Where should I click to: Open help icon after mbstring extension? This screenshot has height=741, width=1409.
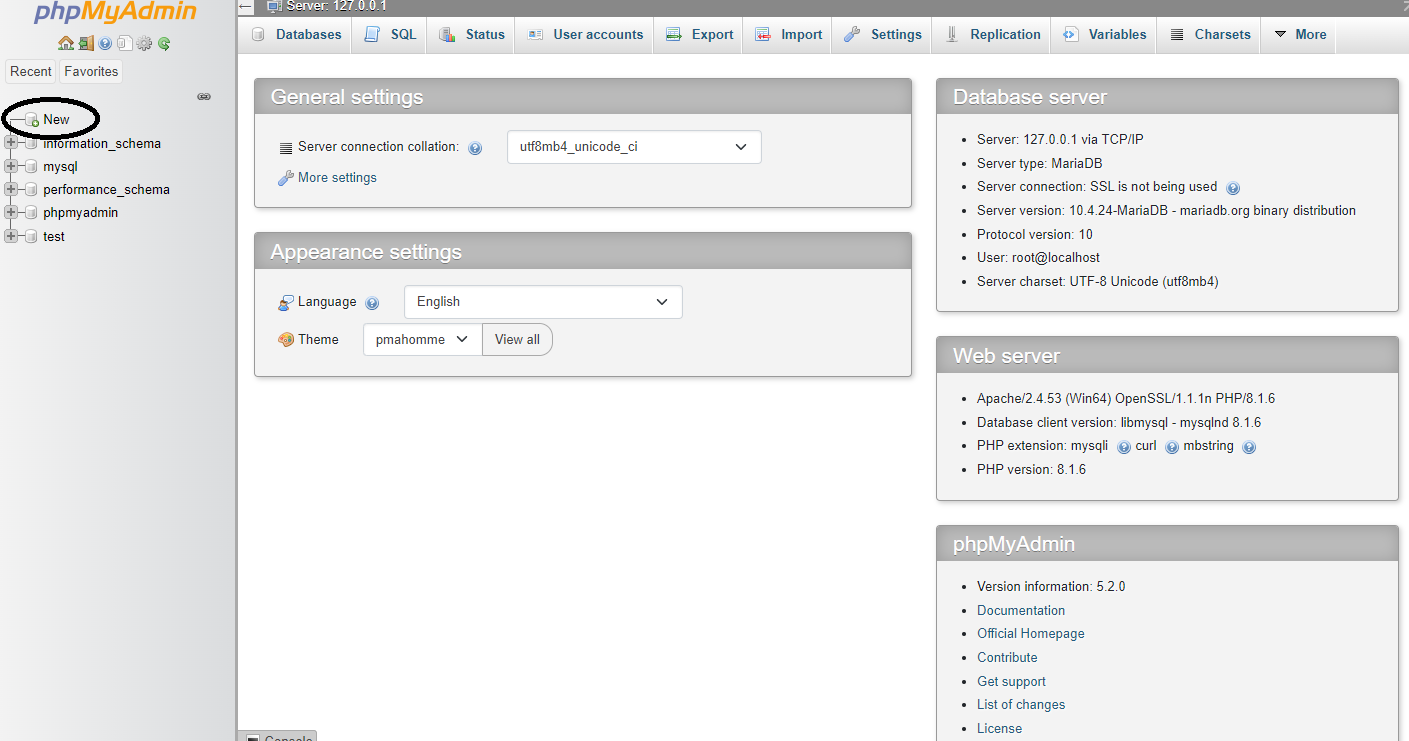tap(1249, 447)
